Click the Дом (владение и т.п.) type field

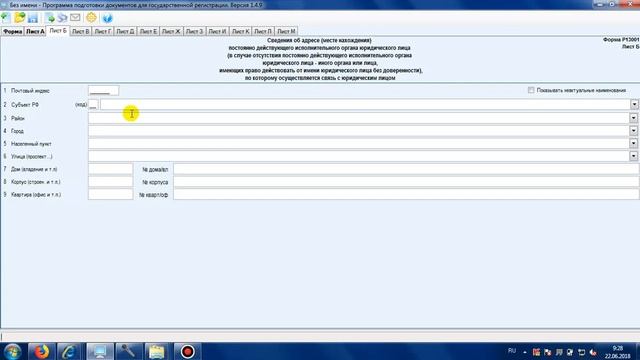click(x=111, y=169)
